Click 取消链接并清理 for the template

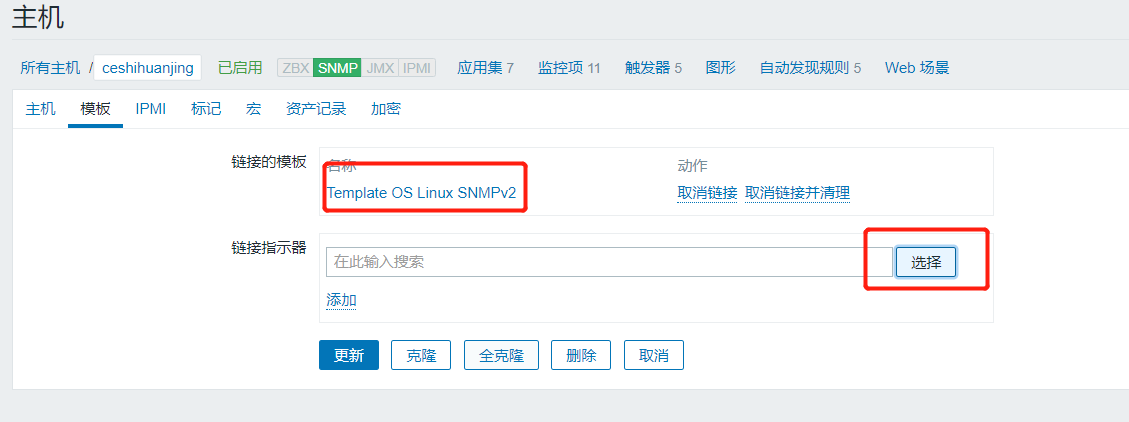tap(797, 193)
